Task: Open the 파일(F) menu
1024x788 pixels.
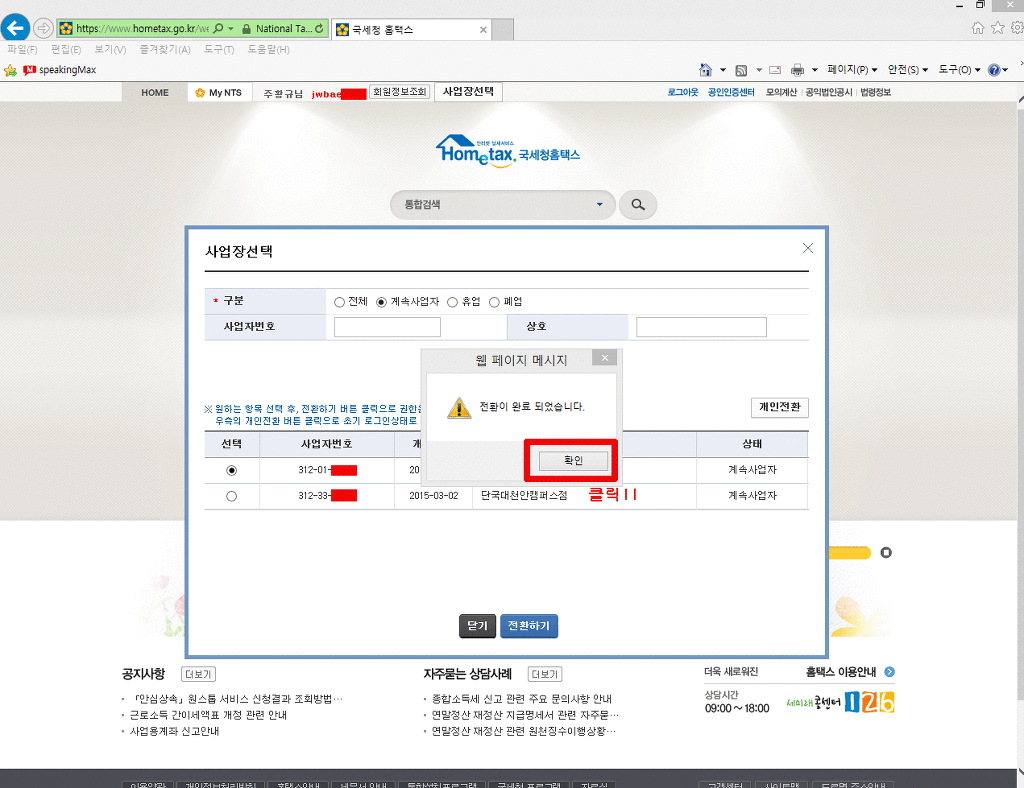Action: (22, 50)
